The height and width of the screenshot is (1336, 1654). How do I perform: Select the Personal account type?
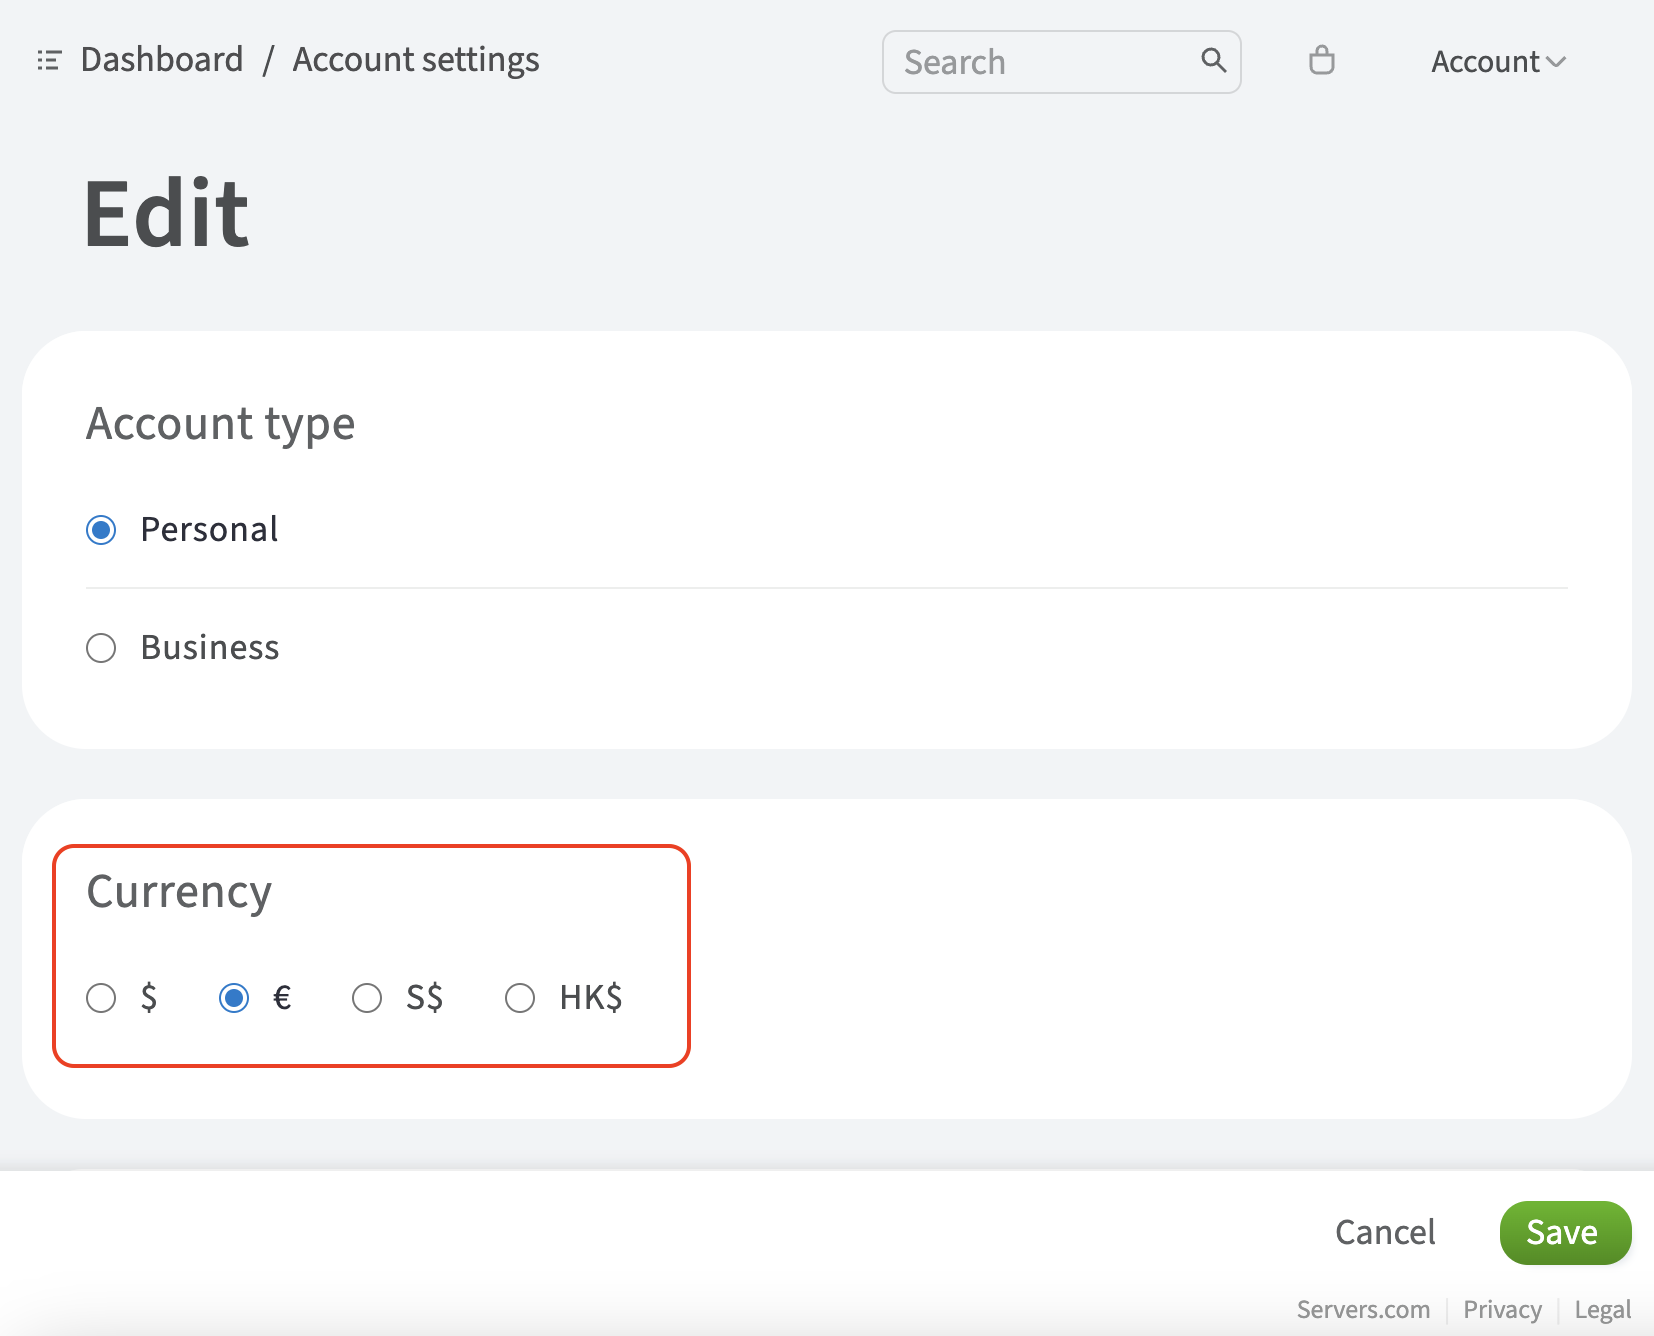[101, 529]
